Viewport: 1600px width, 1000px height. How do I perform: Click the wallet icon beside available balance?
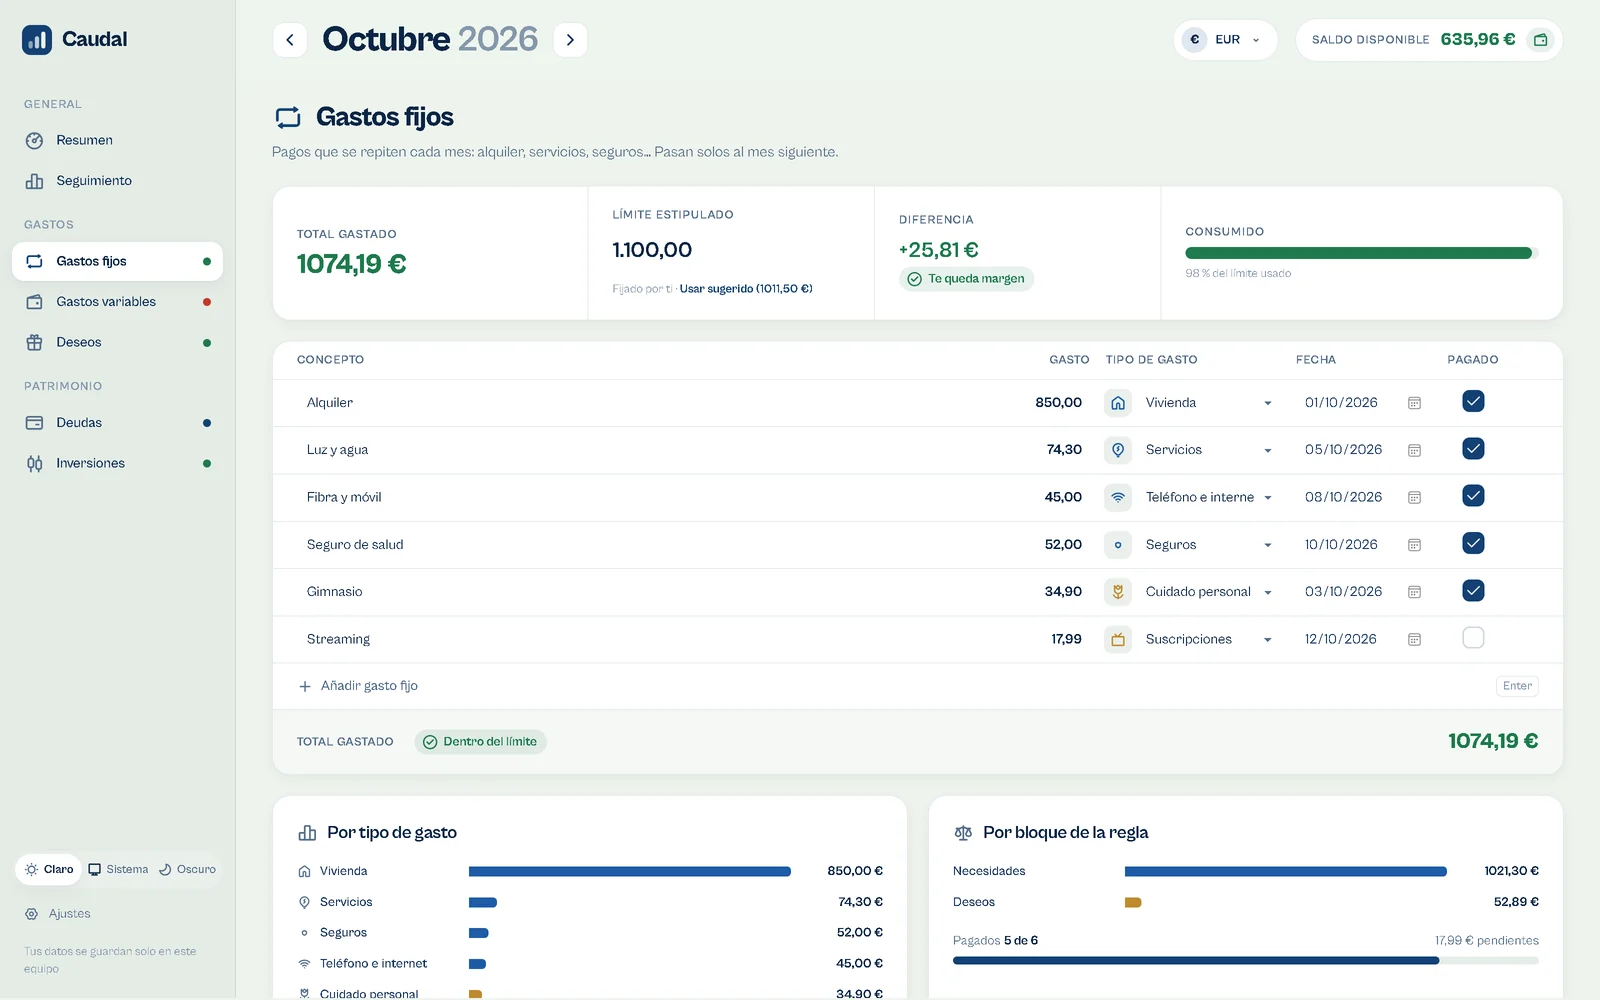click(x=1541, y=40)
